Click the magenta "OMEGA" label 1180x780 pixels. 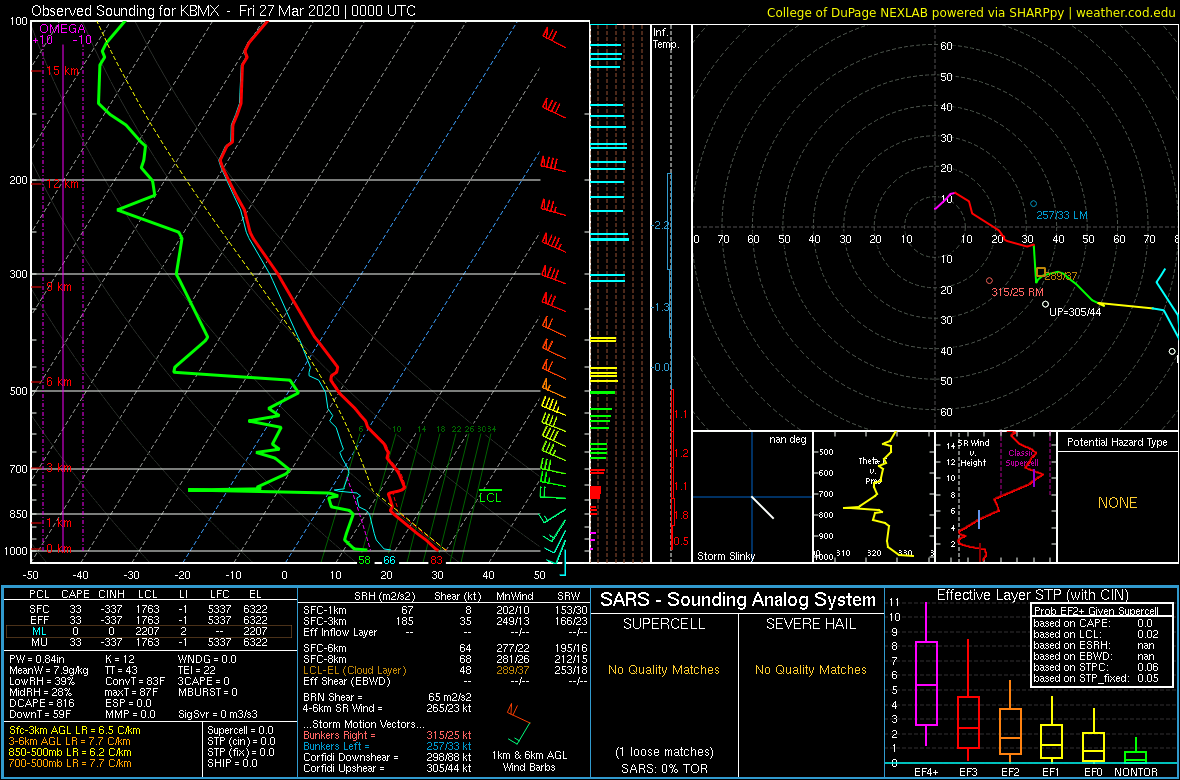(62, 29)
